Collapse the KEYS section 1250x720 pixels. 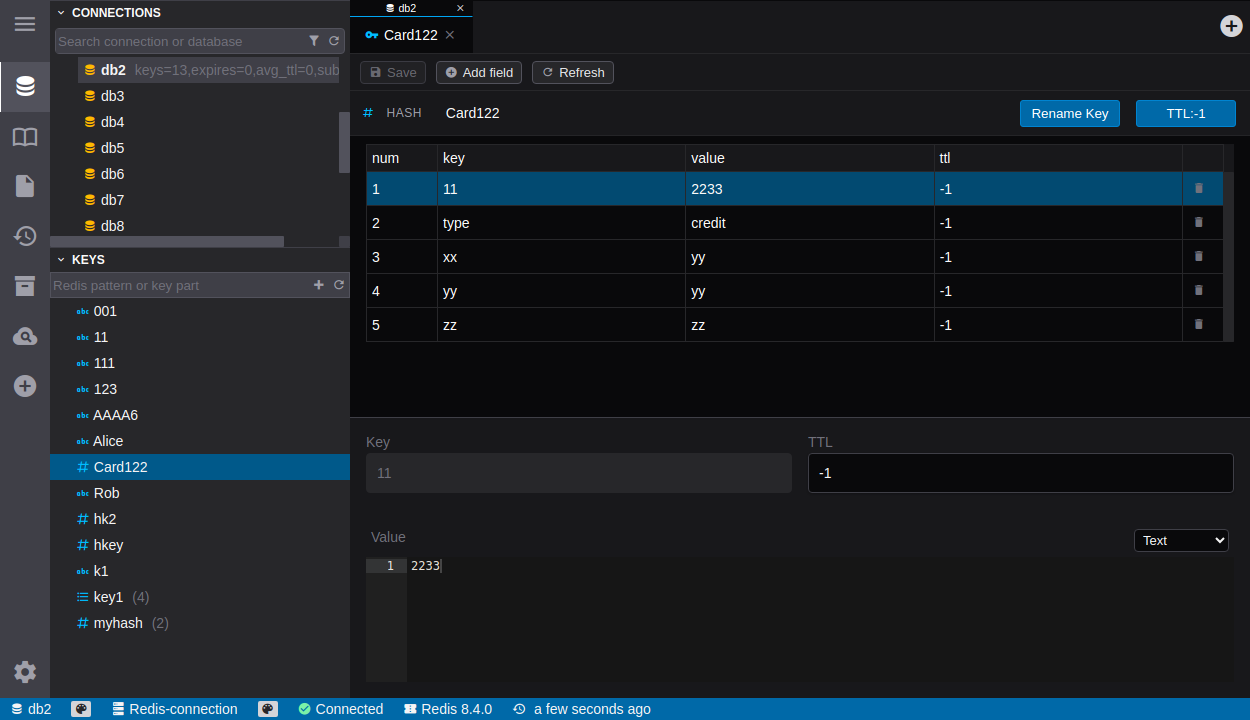coord(61,259)
